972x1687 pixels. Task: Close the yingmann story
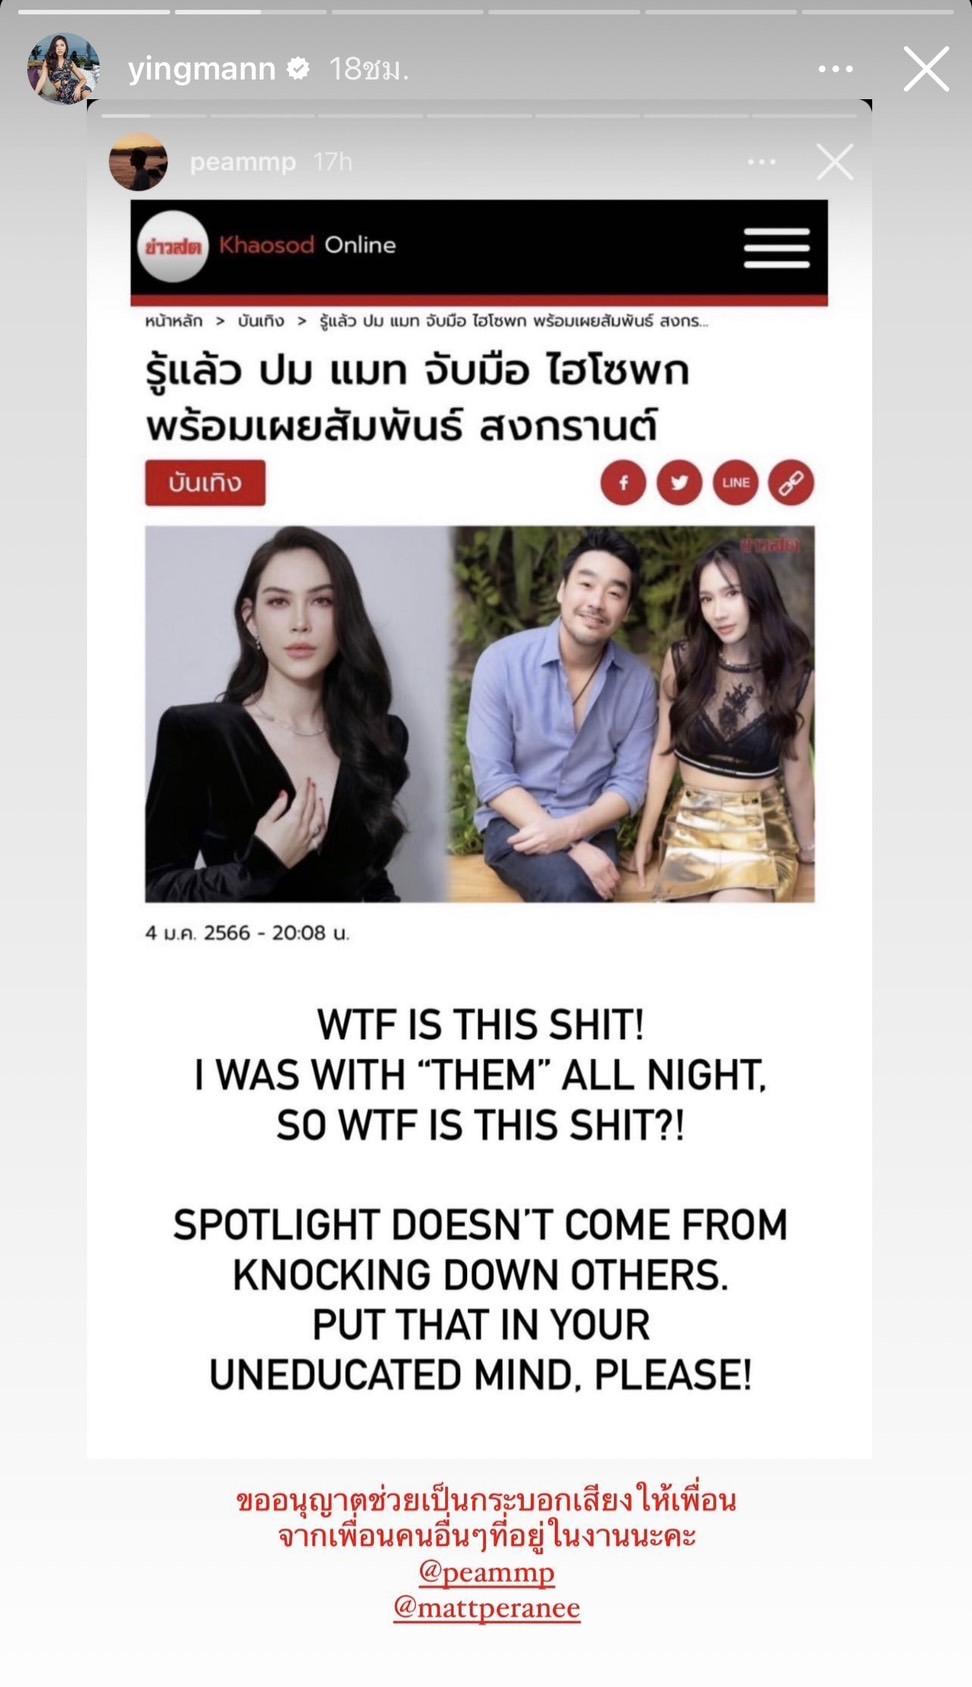click(x=926, y=69)
